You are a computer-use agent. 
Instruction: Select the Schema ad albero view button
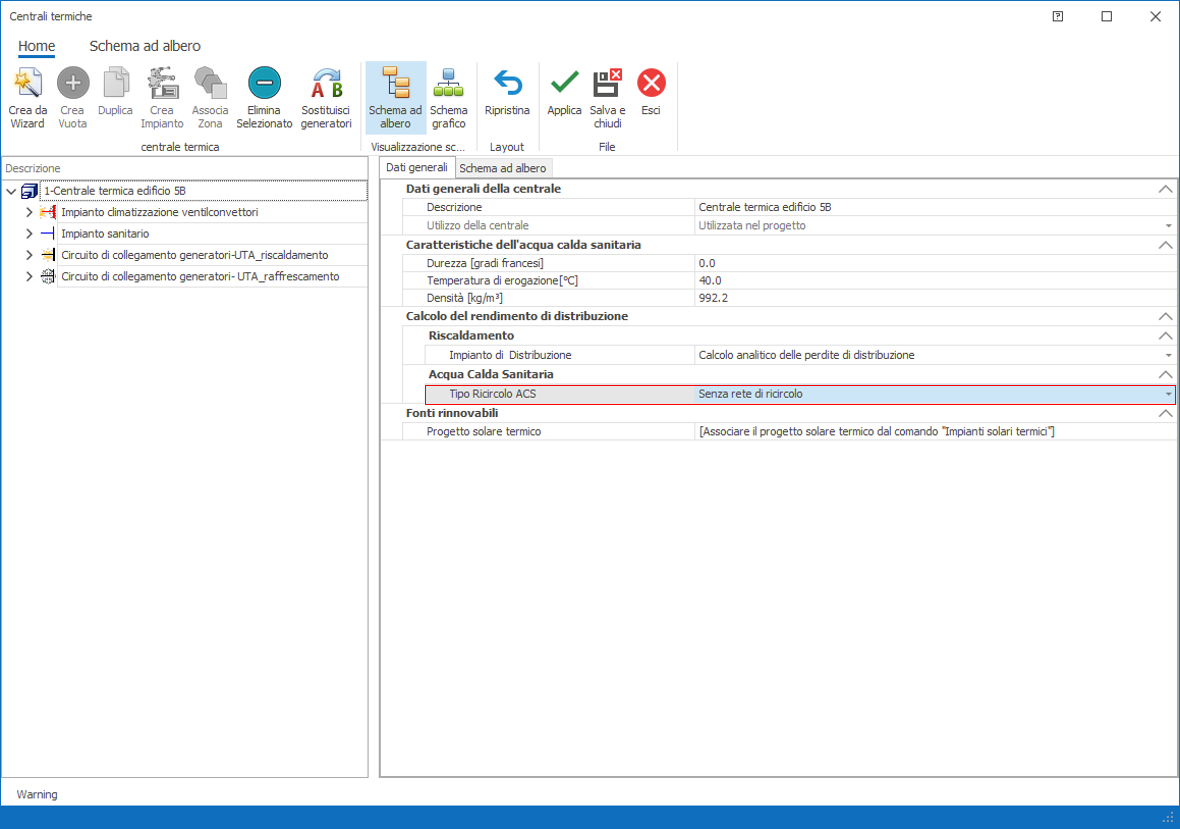[x=395, y=83]
